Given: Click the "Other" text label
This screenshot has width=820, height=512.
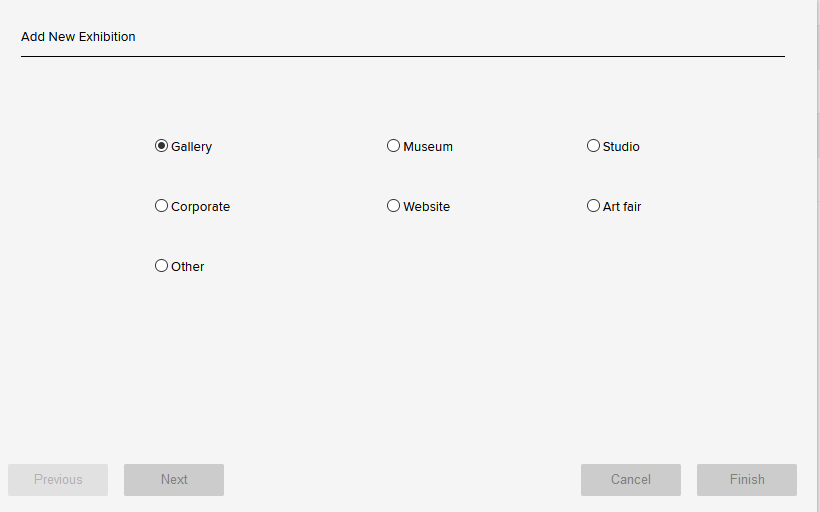Looking at the screenshot, I should 188,267.
